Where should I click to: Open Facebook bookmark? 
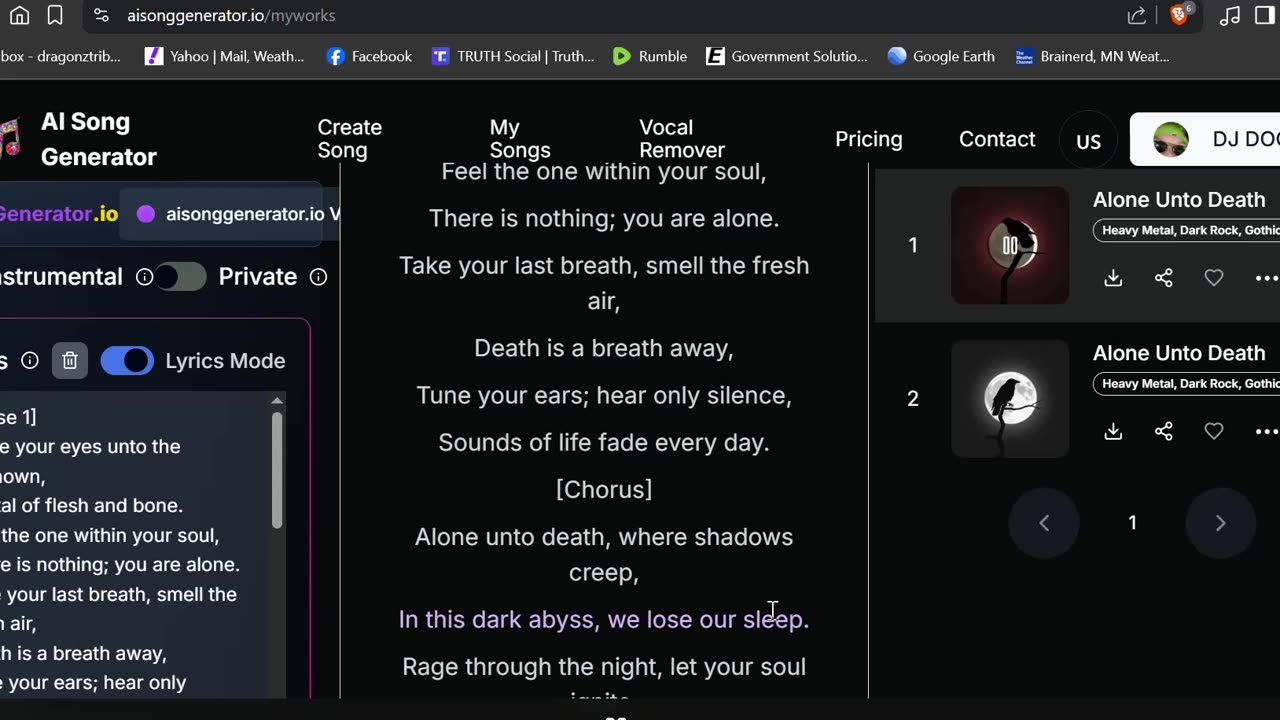point(369,56)
